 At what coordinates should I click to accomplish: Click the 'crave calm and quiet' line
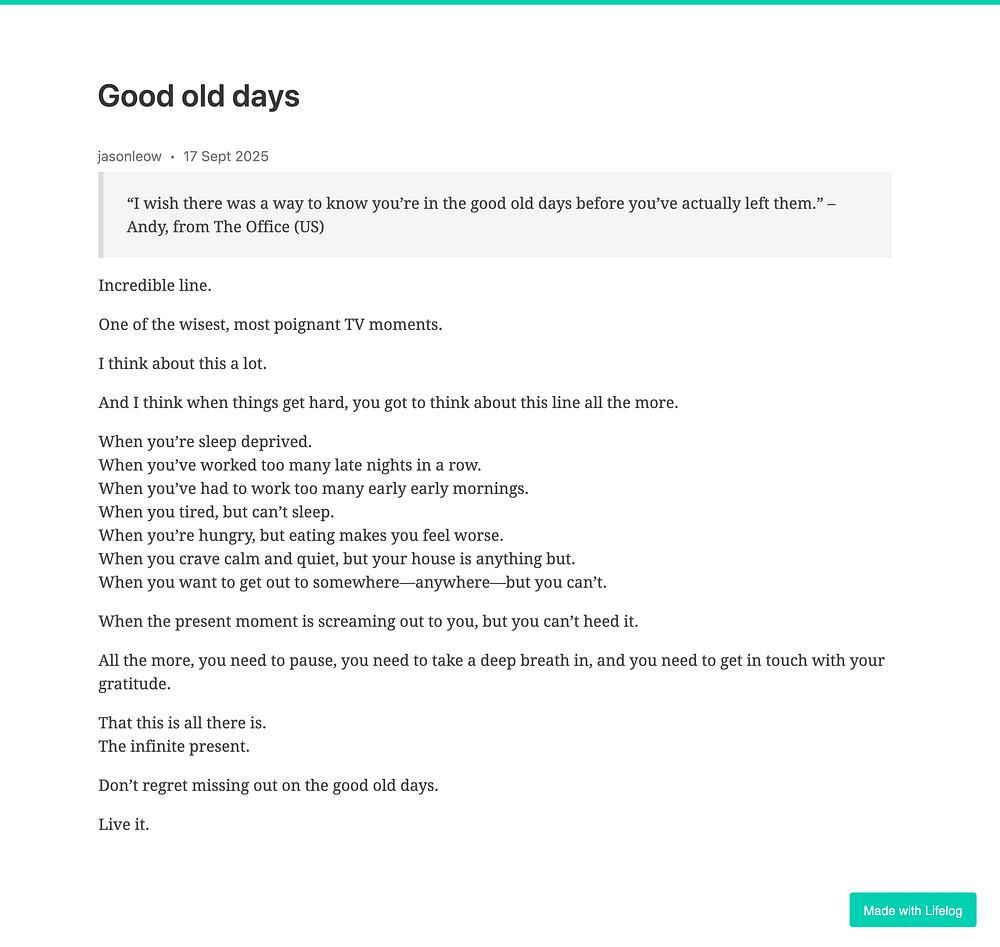[x=337, y=559]
